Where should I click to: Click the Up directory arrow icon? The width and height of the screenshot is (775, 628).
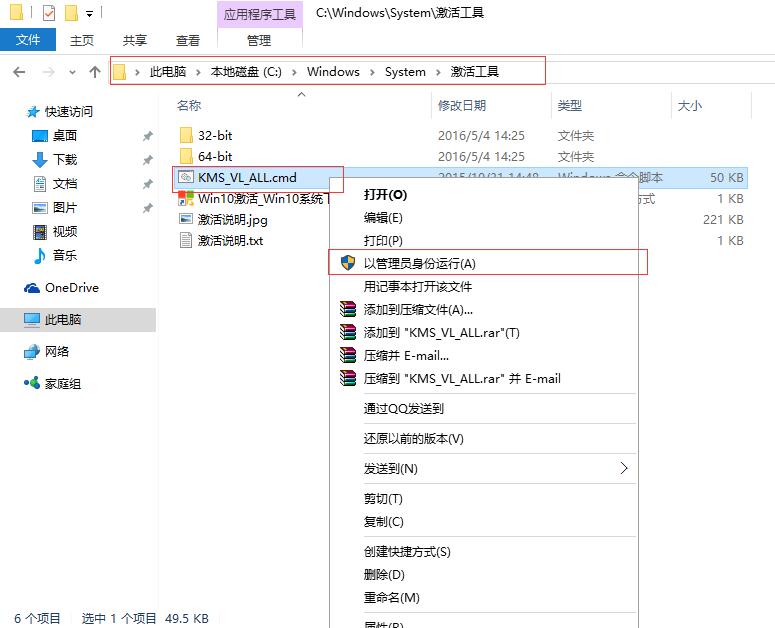pos(95,72)
